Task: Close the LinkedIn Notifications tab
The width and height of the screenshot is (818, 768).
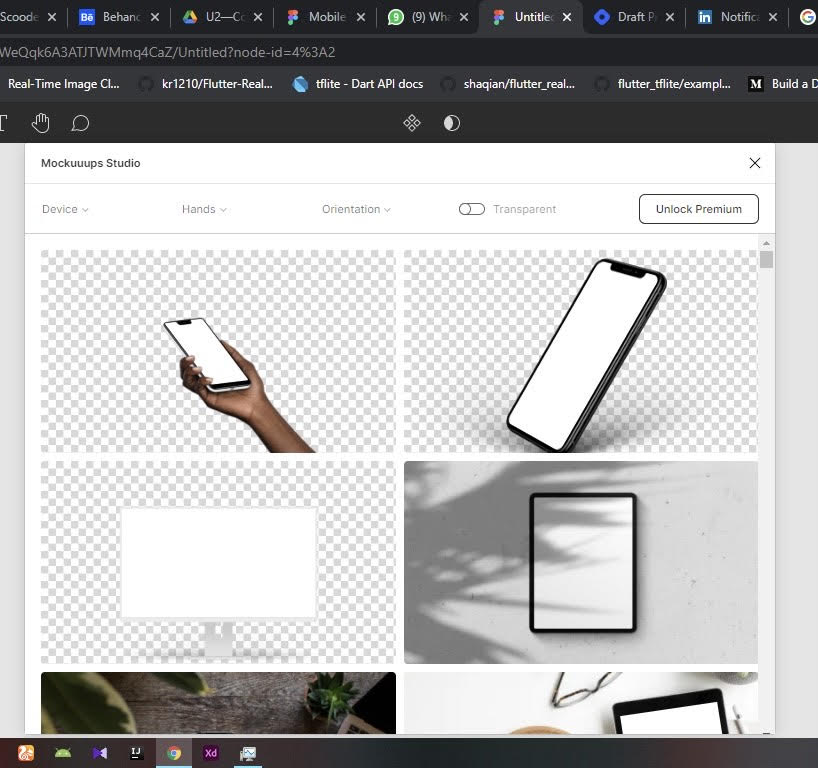Action: coord(773,17)
